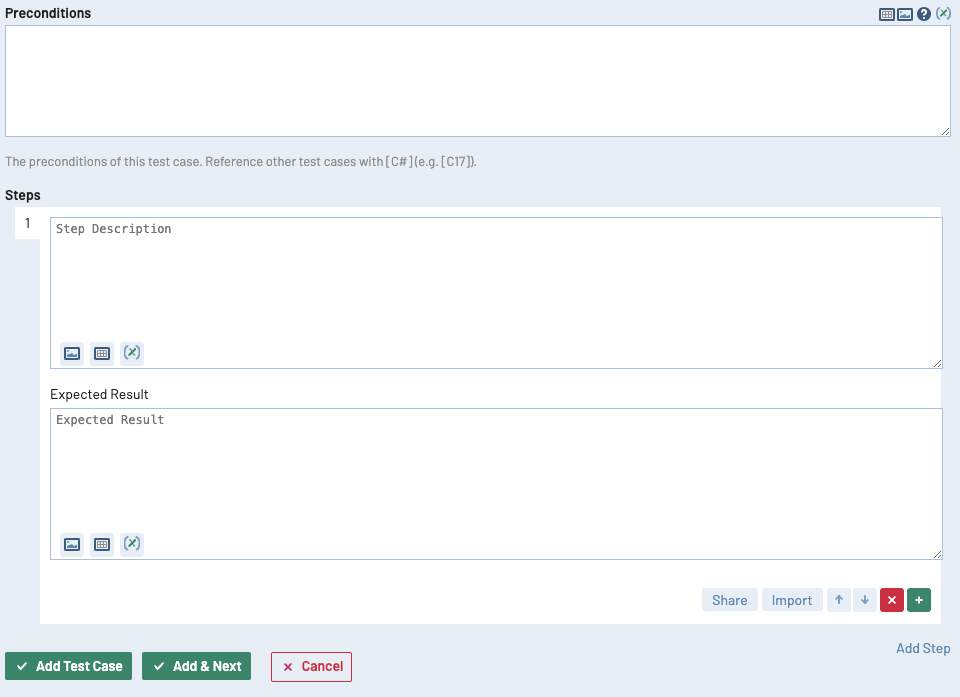Image resolution: width=960 pixels, height=697 pixels.
Task: Insert a variable into Preconditions
Action: point(943,13)
